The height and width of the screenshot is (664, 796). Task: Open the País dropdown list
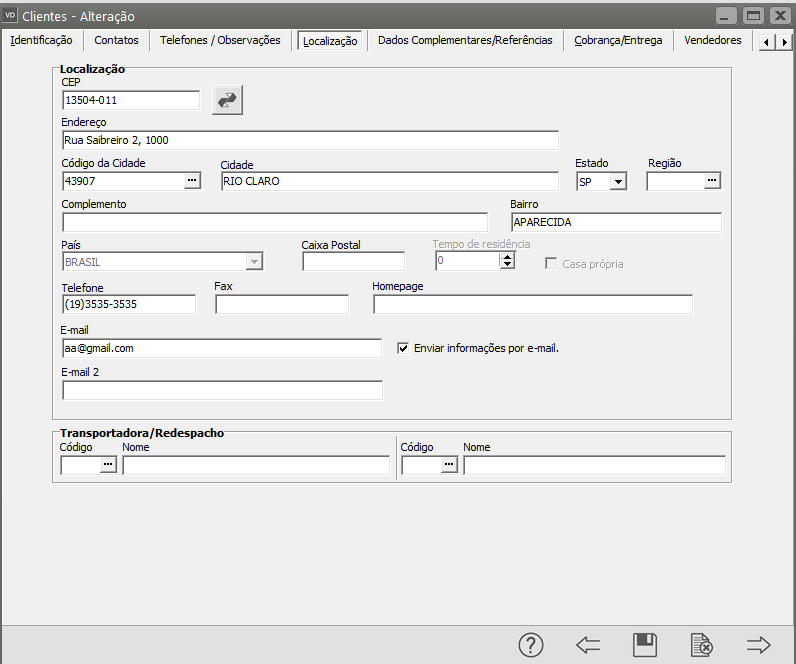pyautogui.click(x=255, y=262)
